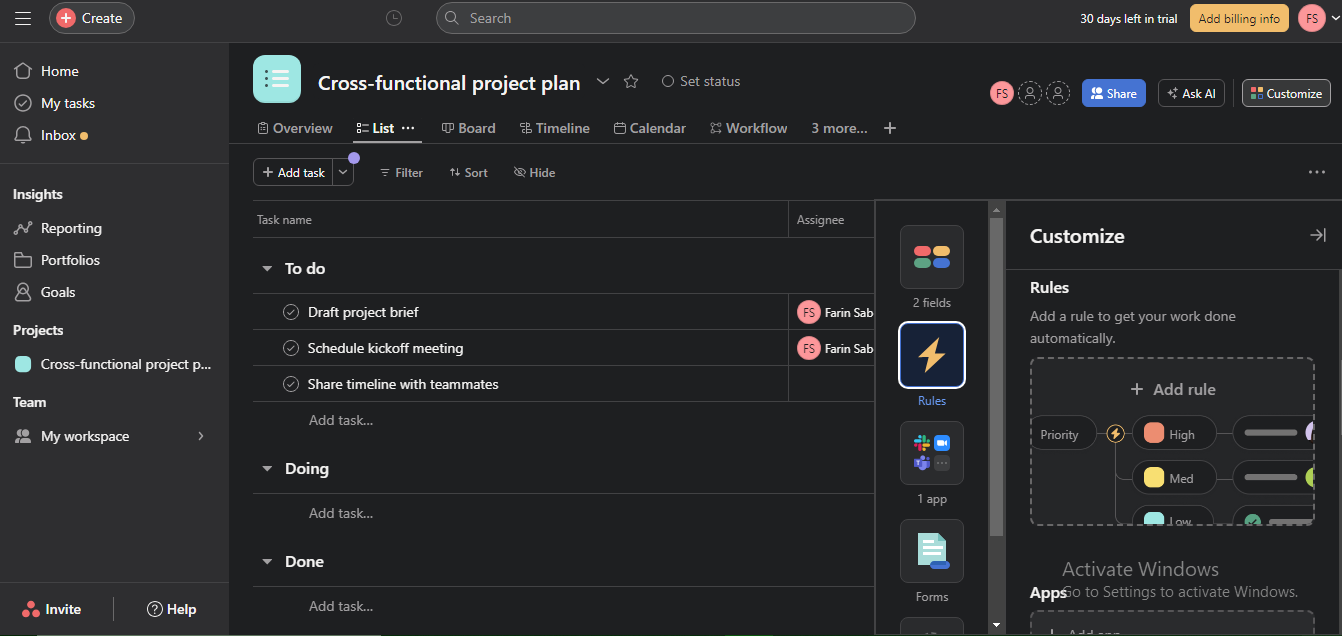Click the Fields icon showing 2 fields
The width and height of the screenshot is (1342, 636).
click(x=931, y=257)
